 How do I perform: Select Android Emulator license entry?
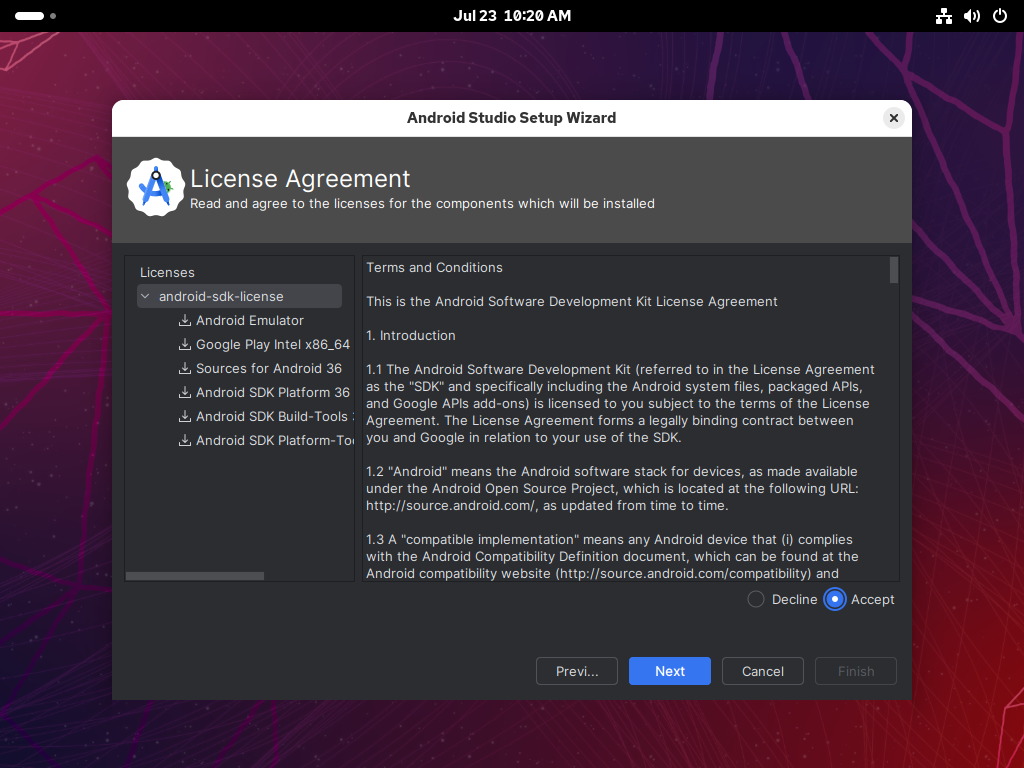point(249,321)
